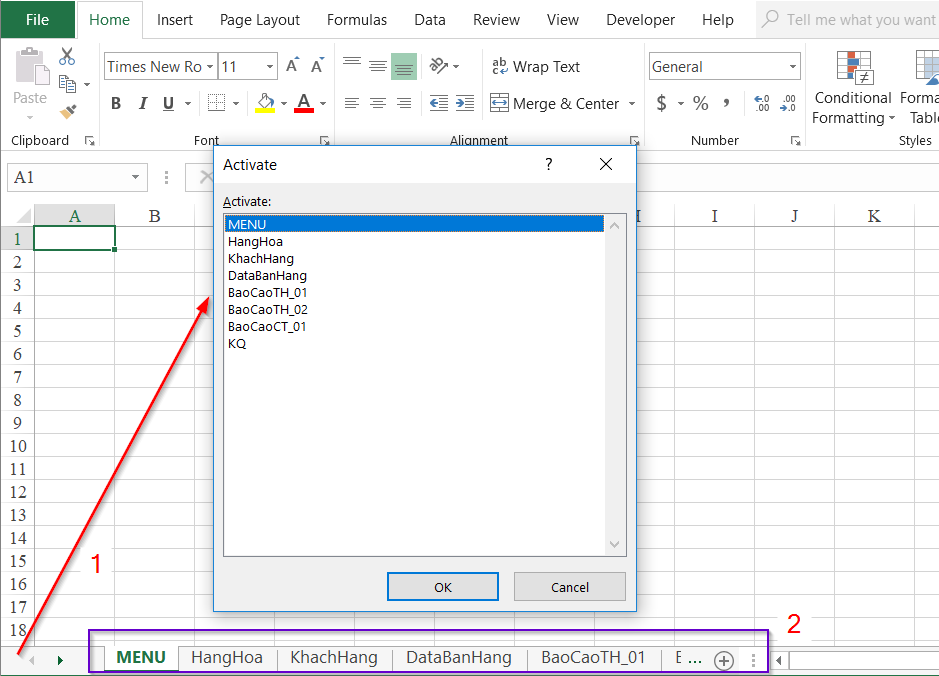The image size is (939, 676).
Task: Click OK in the Activate dialog
Action: (443, 587)
